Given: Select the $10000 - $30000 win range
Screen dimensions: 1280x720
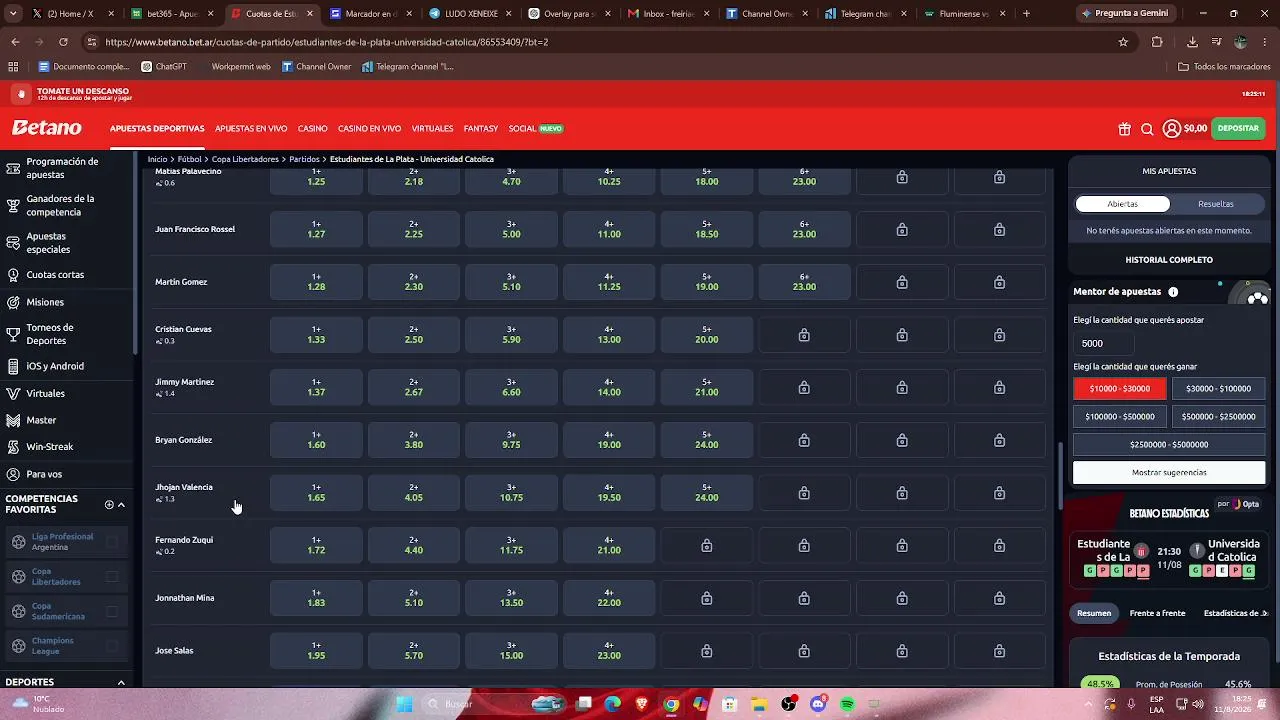Looking at the screenshot, I should [x=1119, y=388].
